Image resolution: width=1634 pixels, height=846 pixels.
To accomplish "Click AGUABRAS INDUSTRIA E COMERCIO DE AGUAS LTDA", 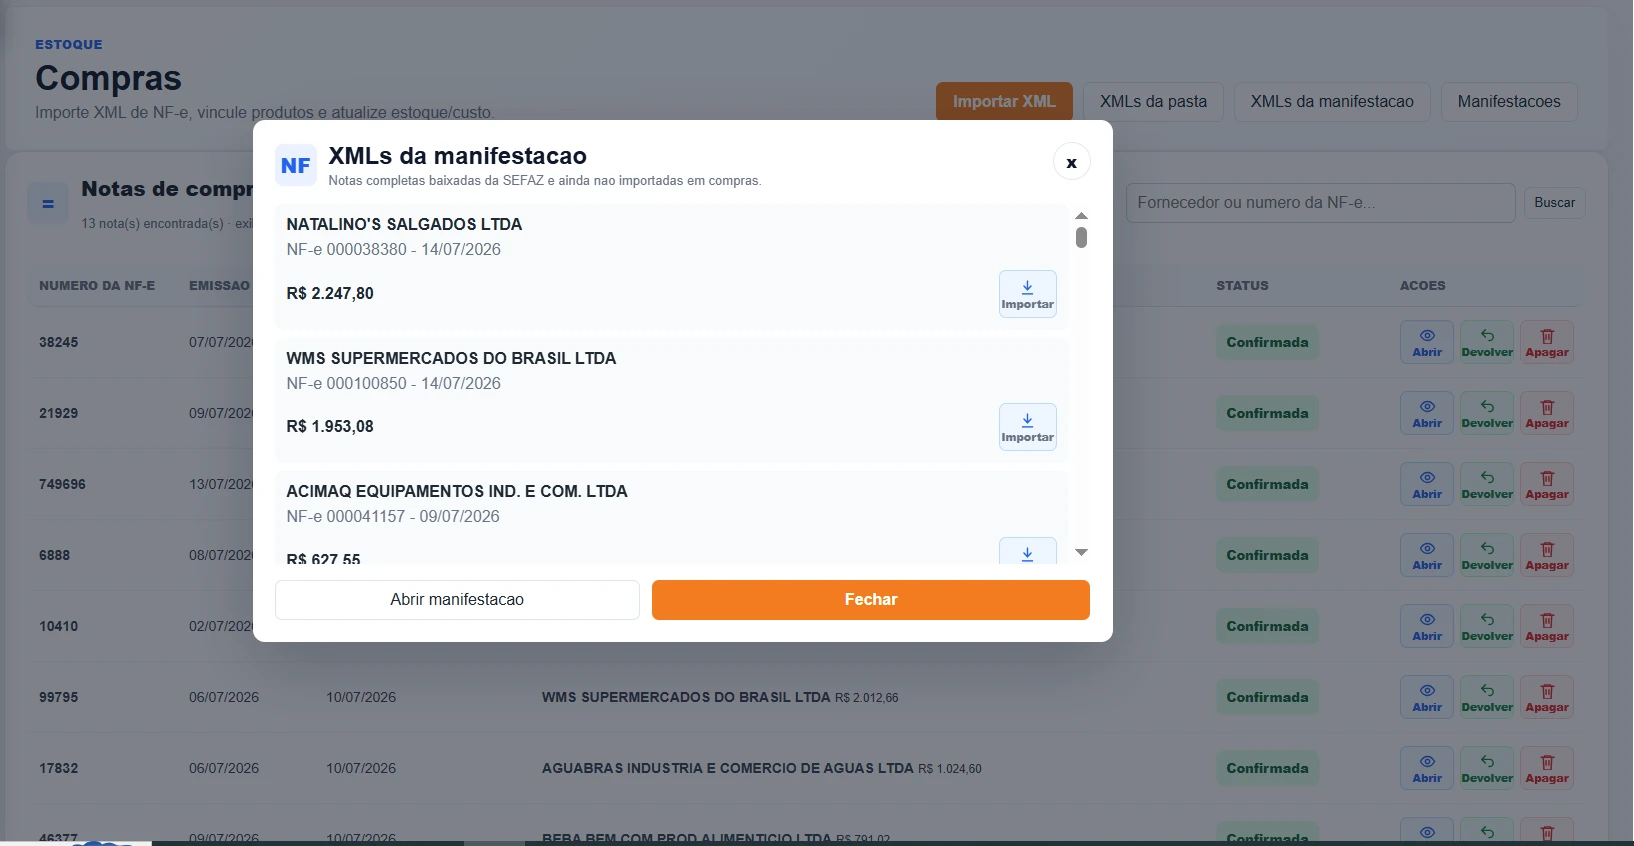I will (727, 768).
